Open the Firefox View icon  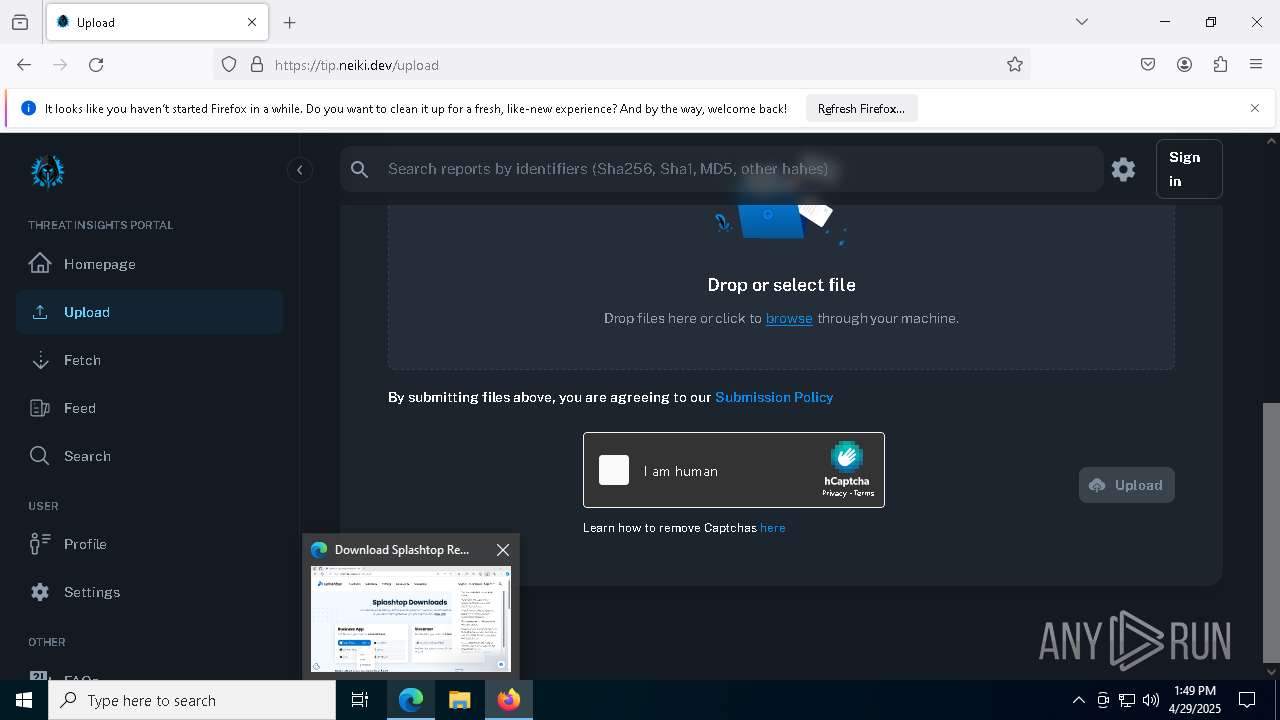tap(20, 22)
